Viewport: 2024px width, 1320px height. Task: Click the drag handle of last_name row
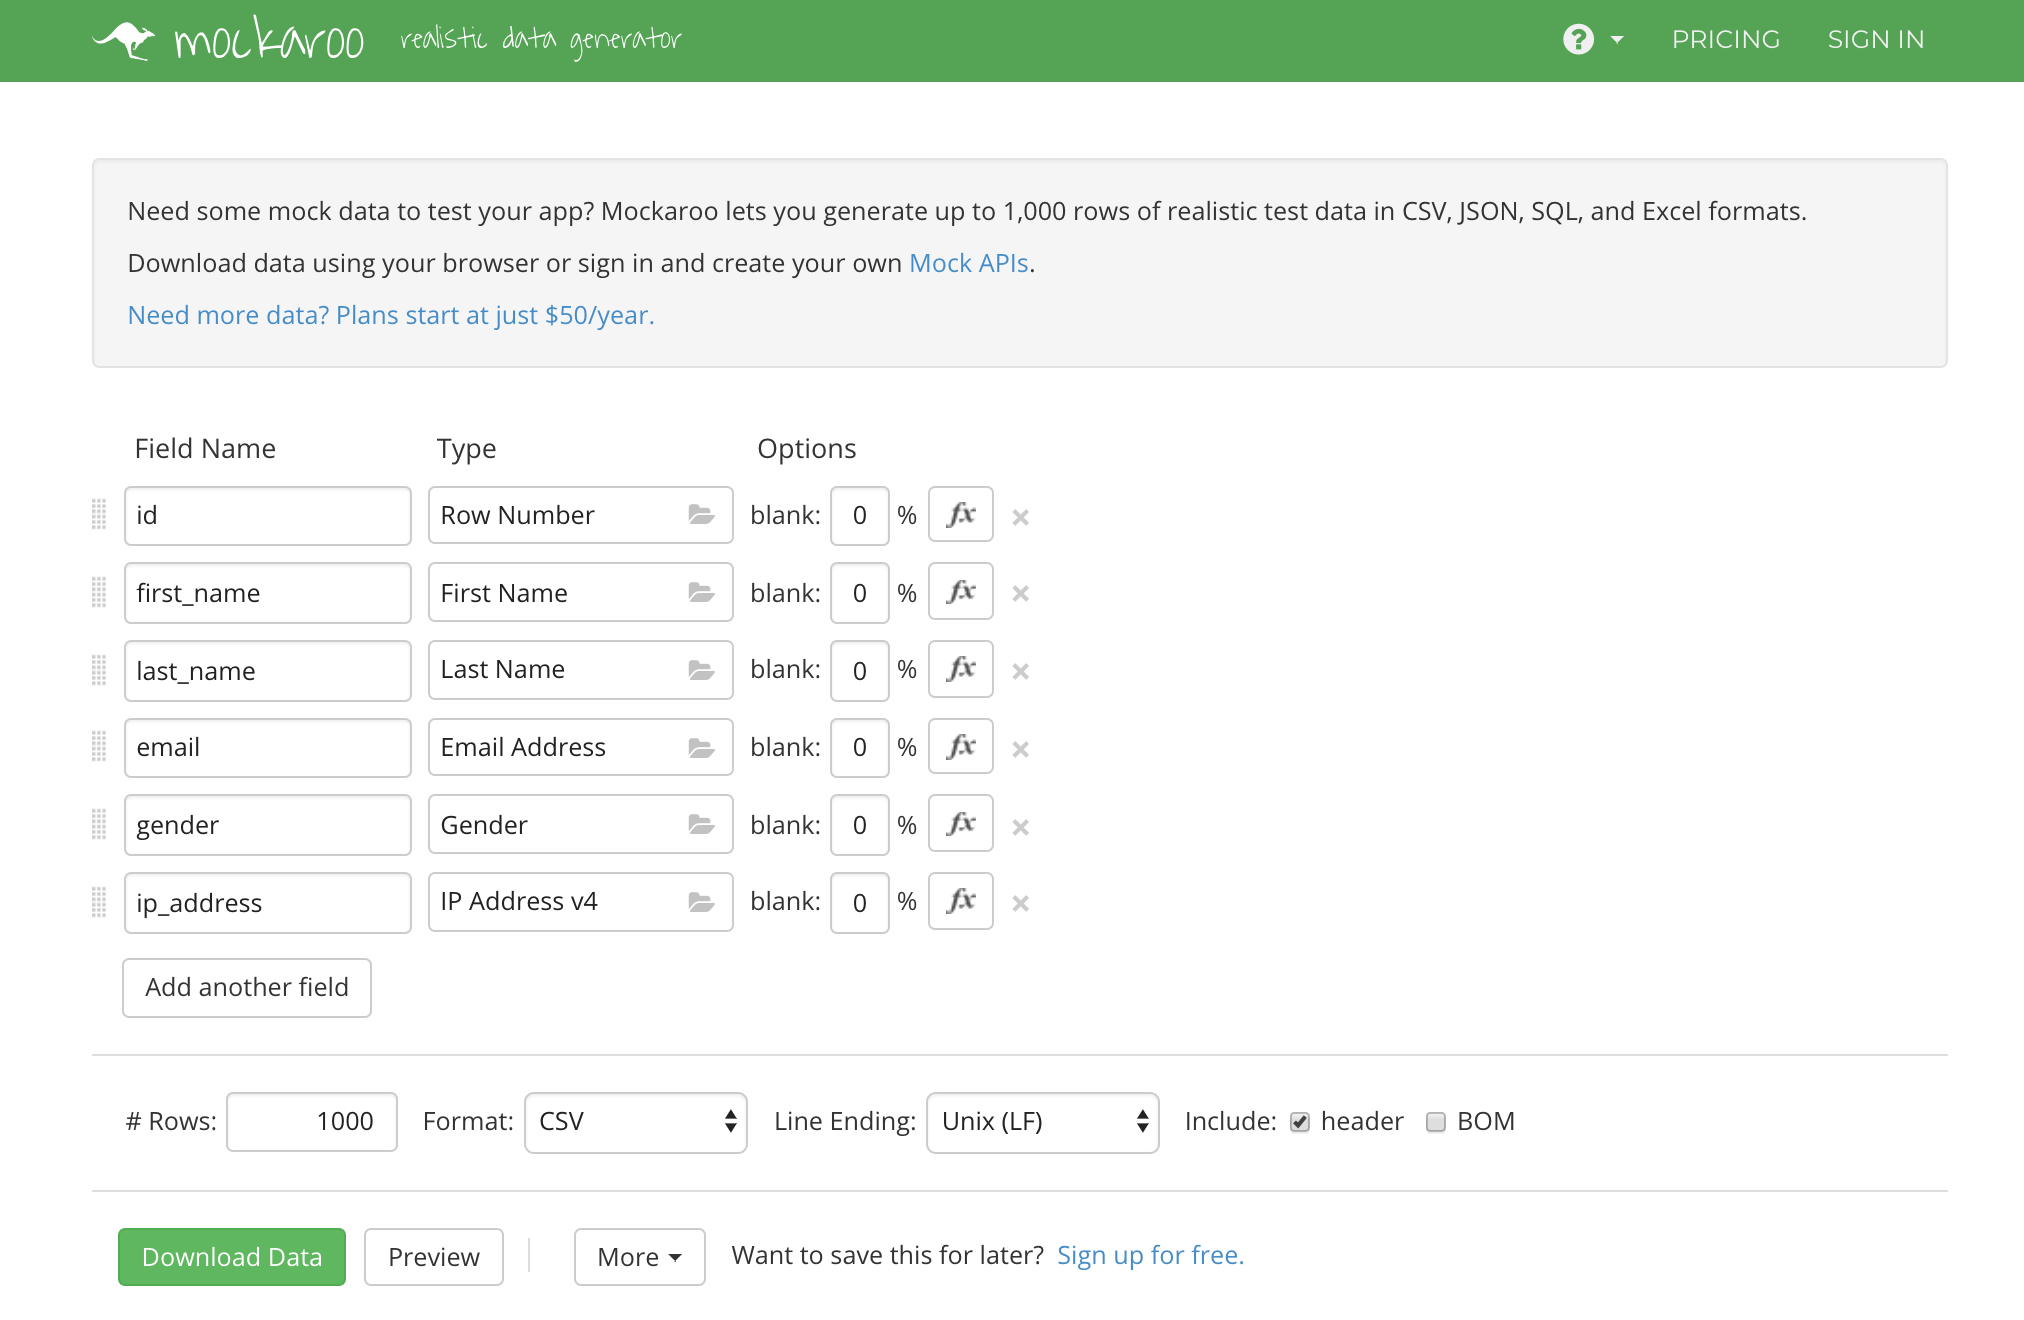click(99, 670)
